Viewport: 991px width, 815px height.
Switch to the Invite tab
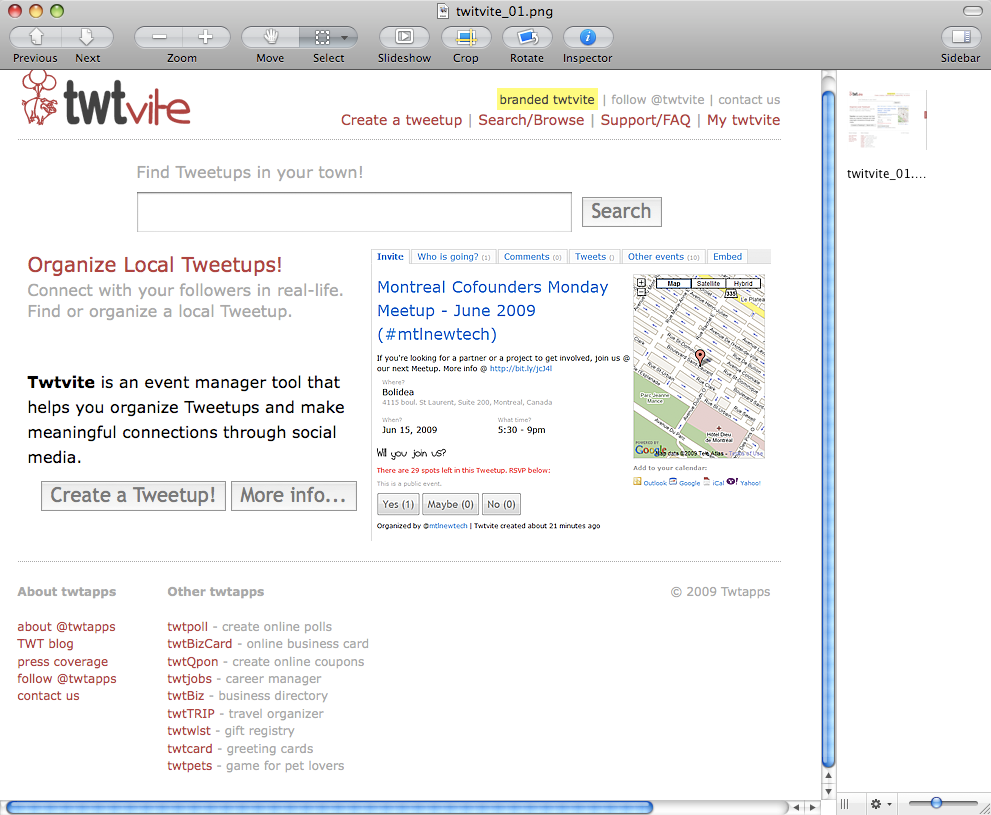pyautogui.click(x=390, y=257)
